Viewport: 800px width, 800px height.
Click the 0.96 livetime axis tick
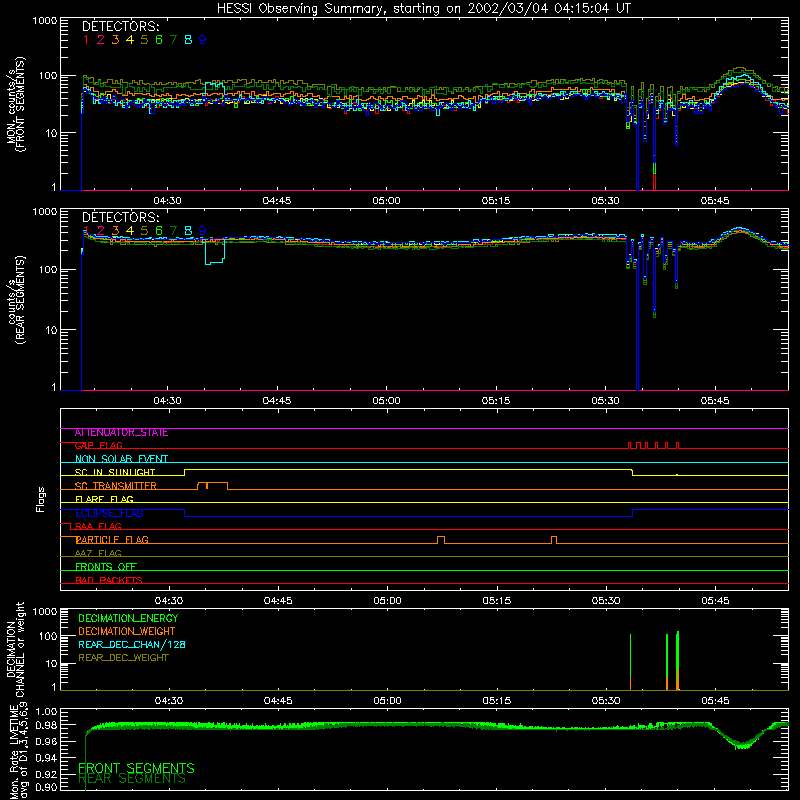click(47, 742)
